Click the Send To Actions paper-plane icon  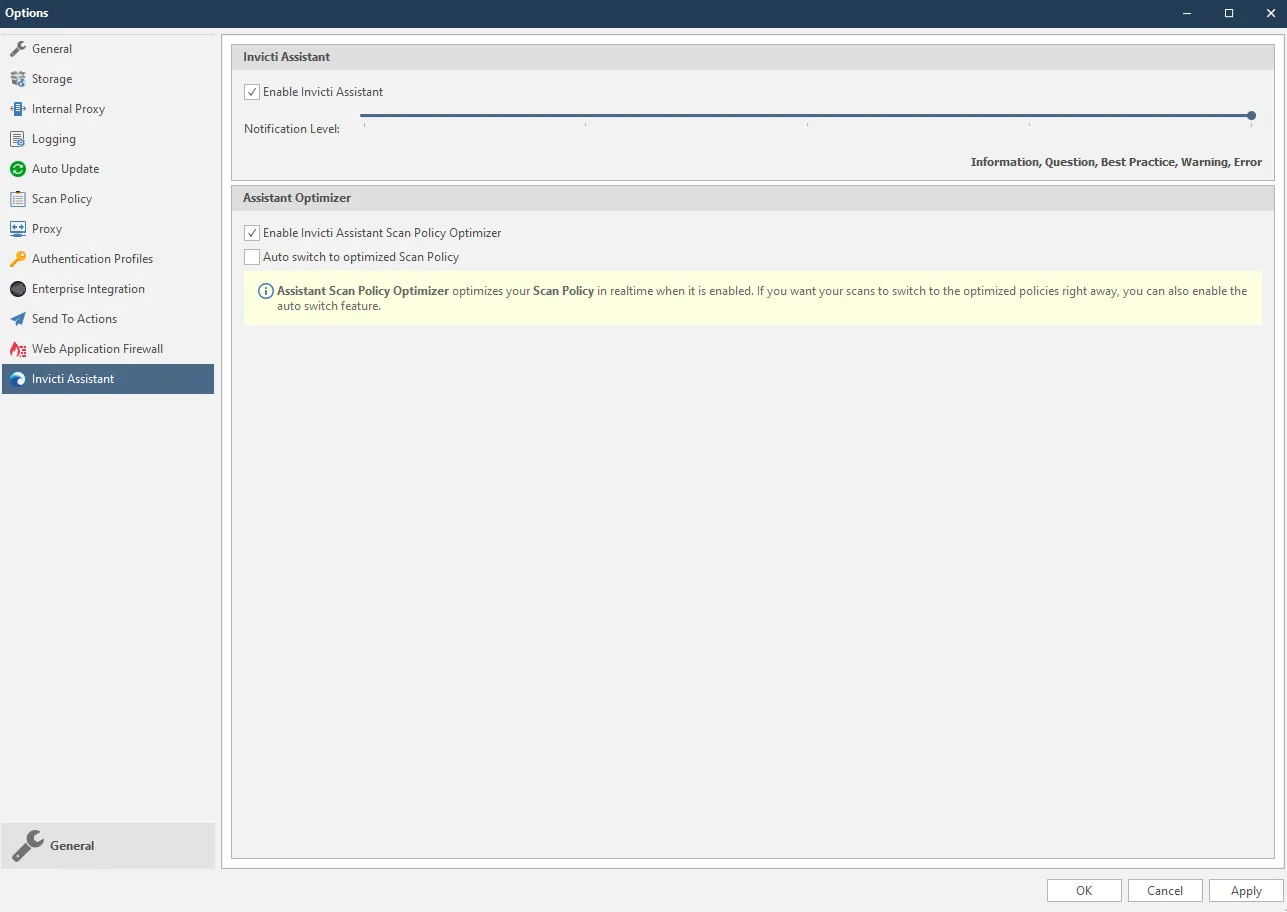pyautogui.click(x=17, y=319)
